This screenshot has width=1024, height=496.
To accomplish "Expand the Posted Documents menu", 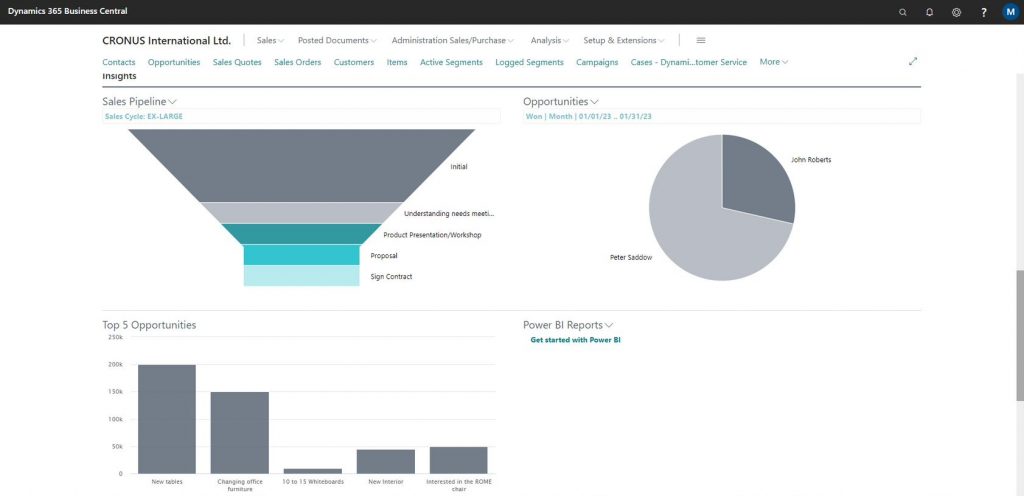I will [337, 40].
